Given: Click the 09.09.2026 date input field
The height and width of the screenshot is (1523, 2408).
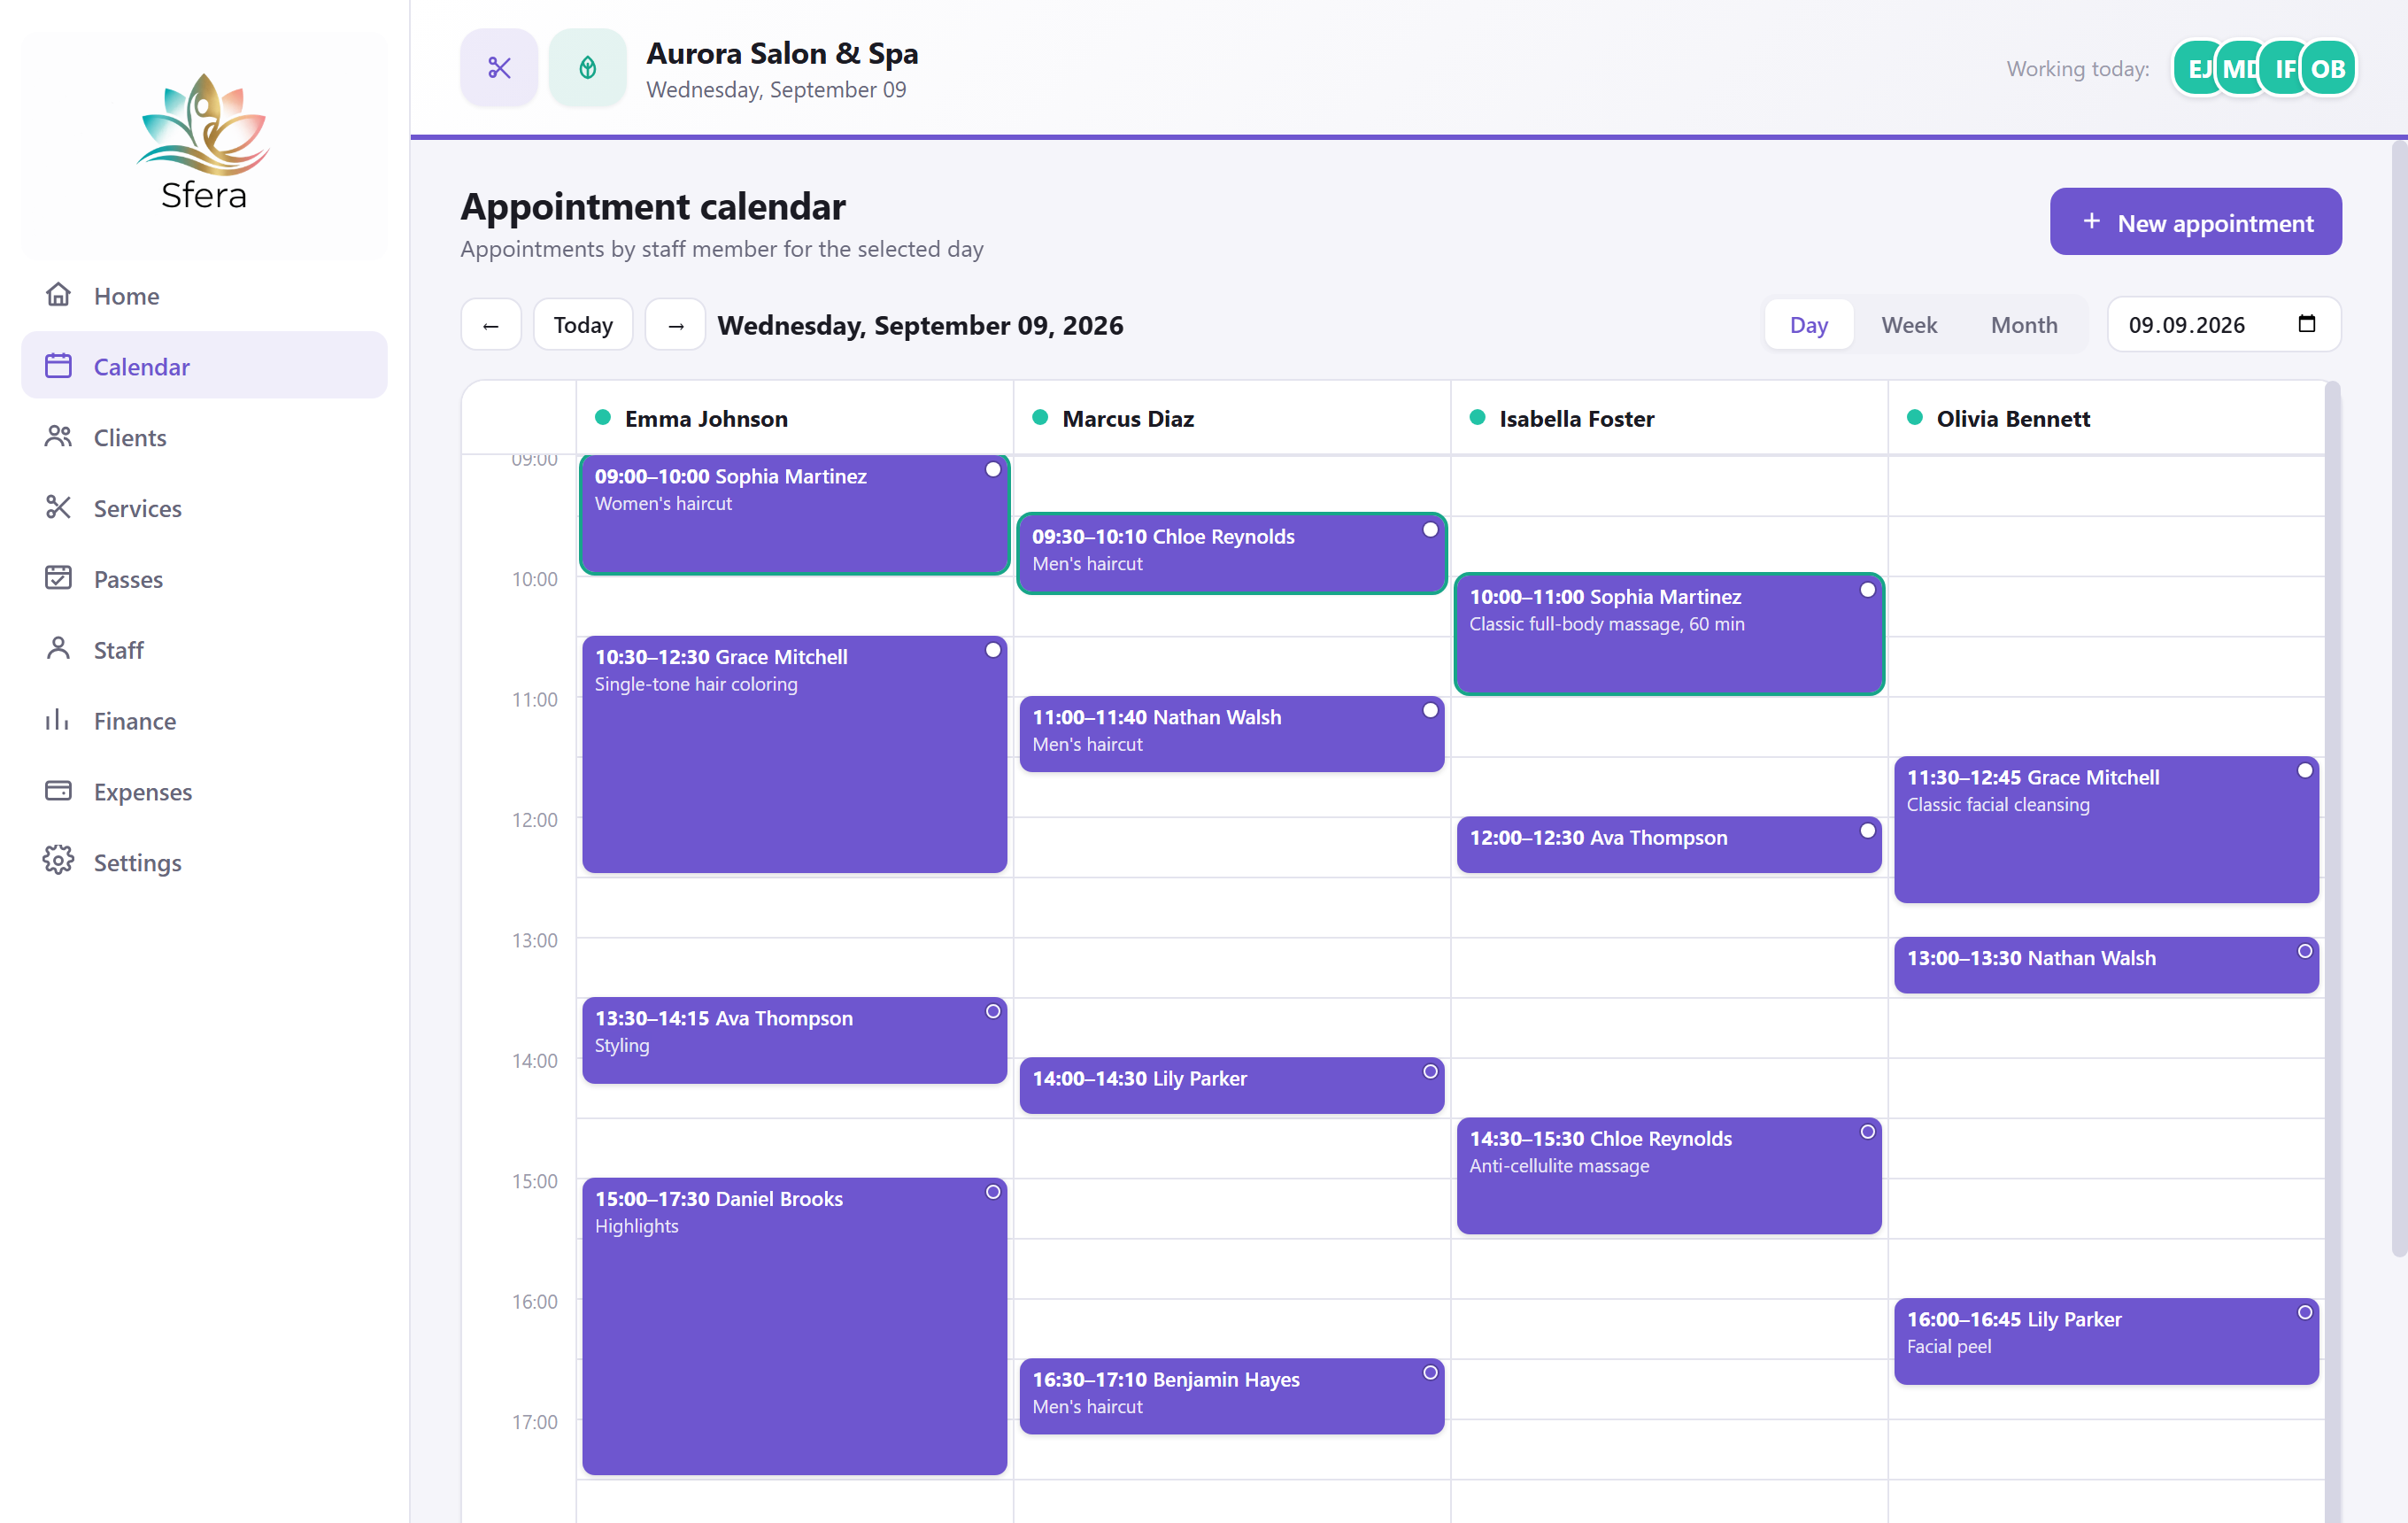Looking at the screenshot, I should [x=2224, y=325].
